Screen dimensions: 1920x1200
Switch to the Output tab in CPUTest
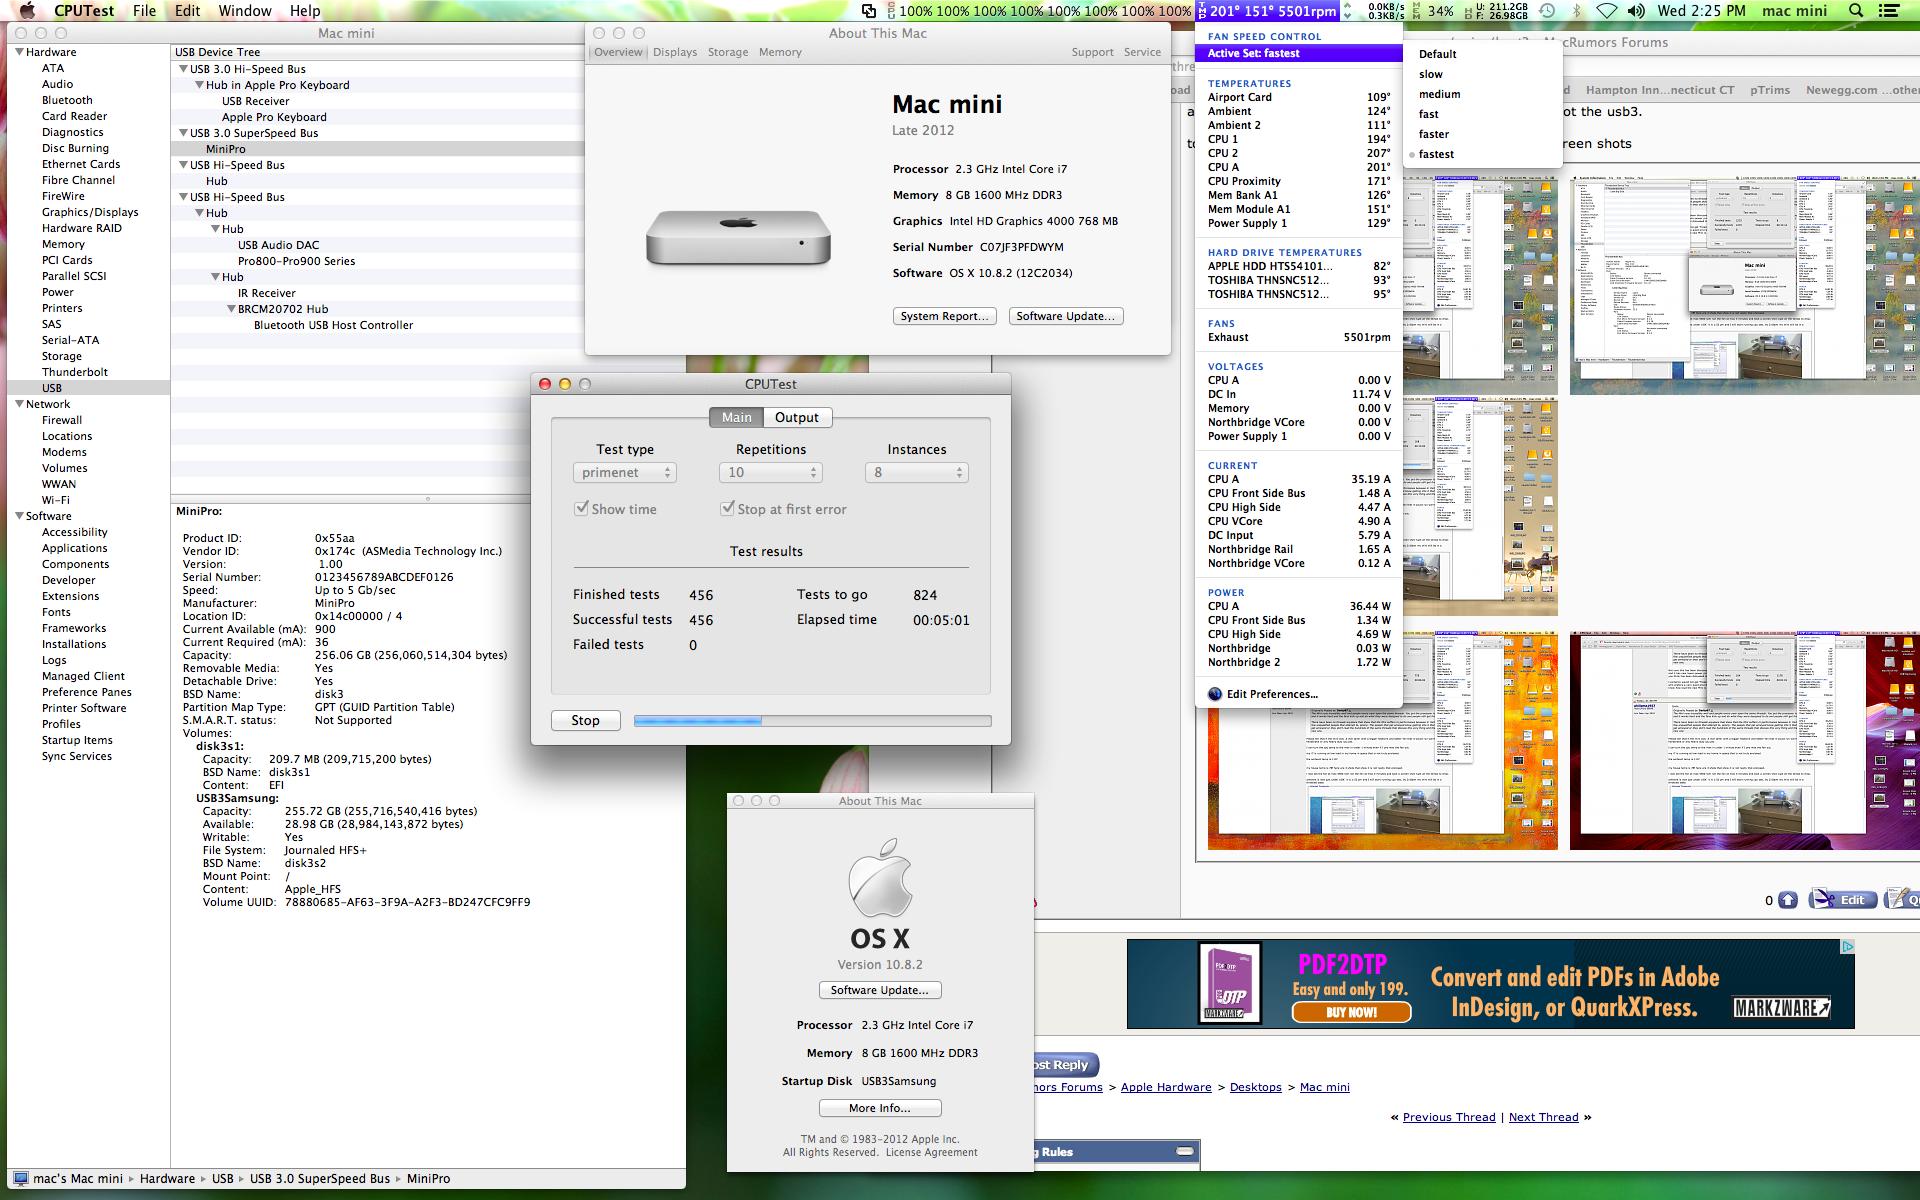click(796, 418)
